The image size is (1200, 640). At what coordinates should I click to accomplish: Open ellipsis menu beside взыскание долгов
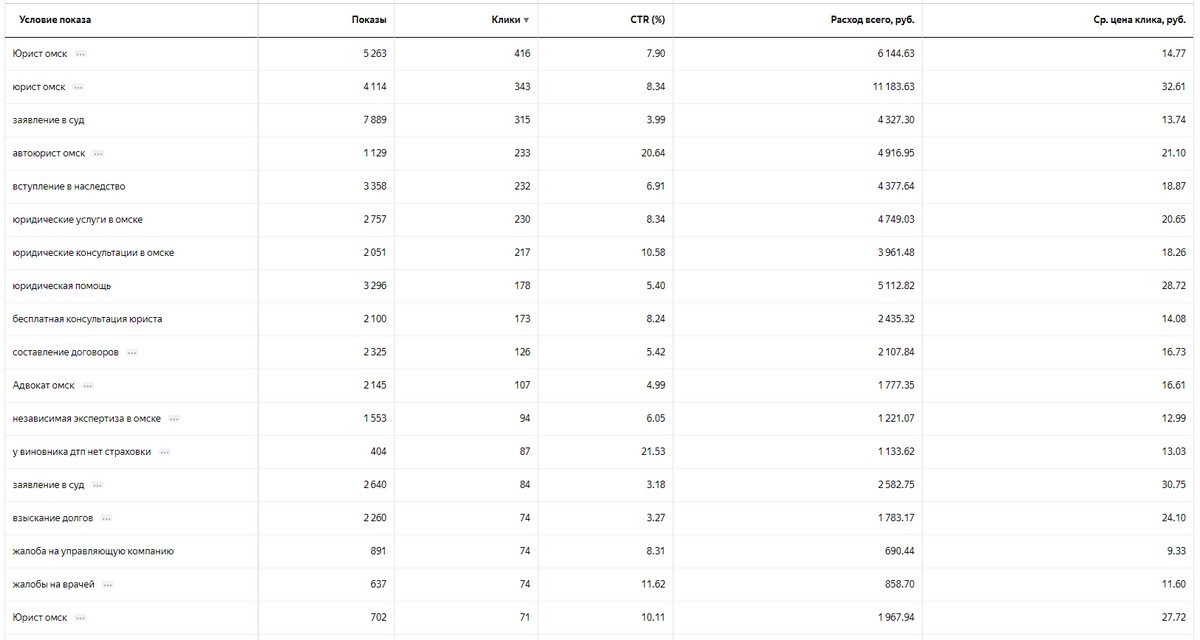[106, 519]
